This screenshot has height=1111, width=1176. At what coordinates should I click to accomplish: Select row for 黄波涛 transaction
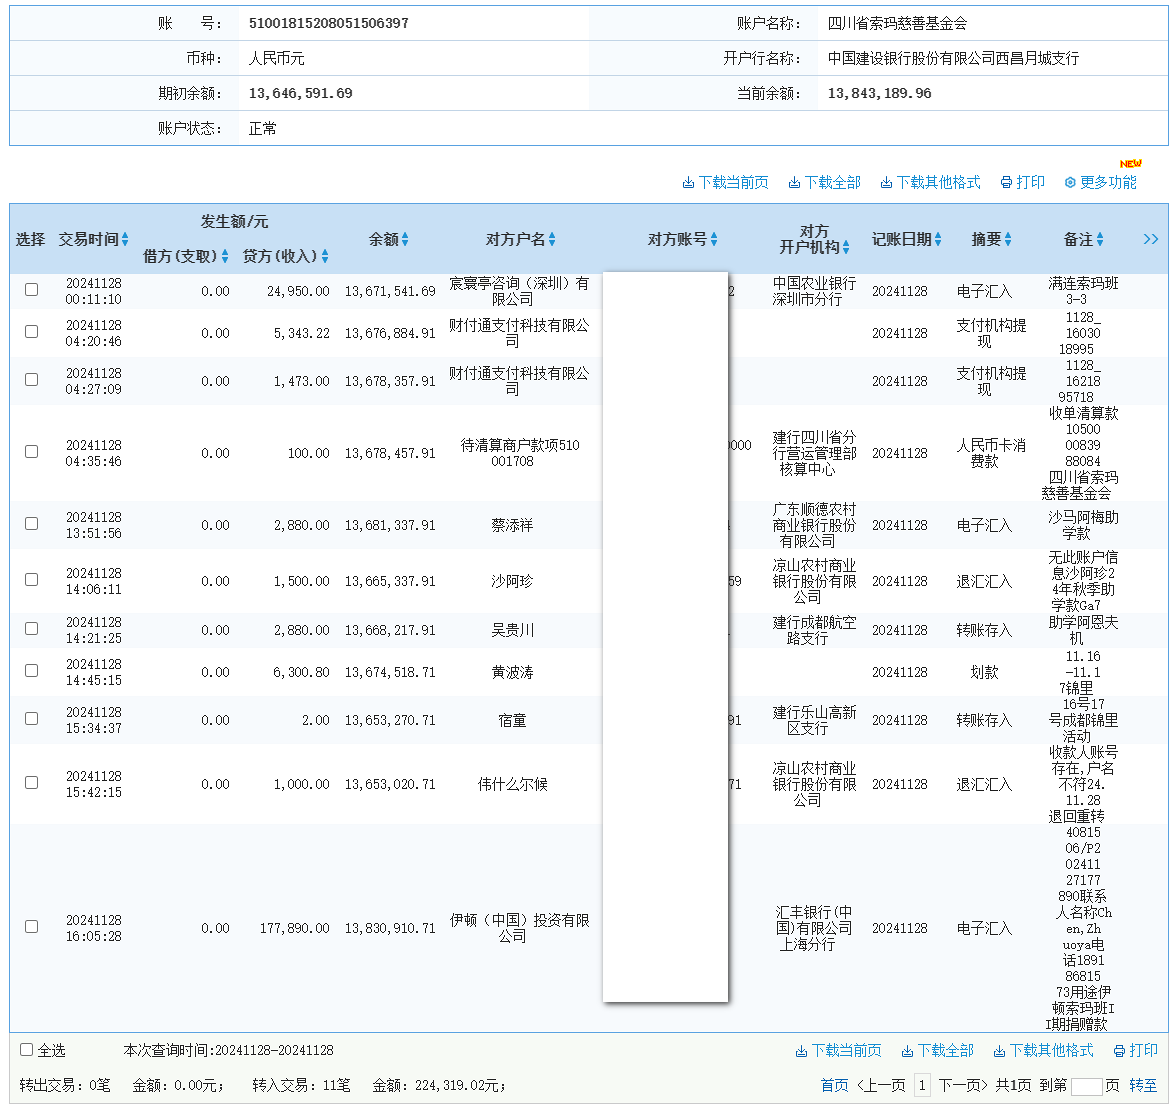click(x=32, y=671)
